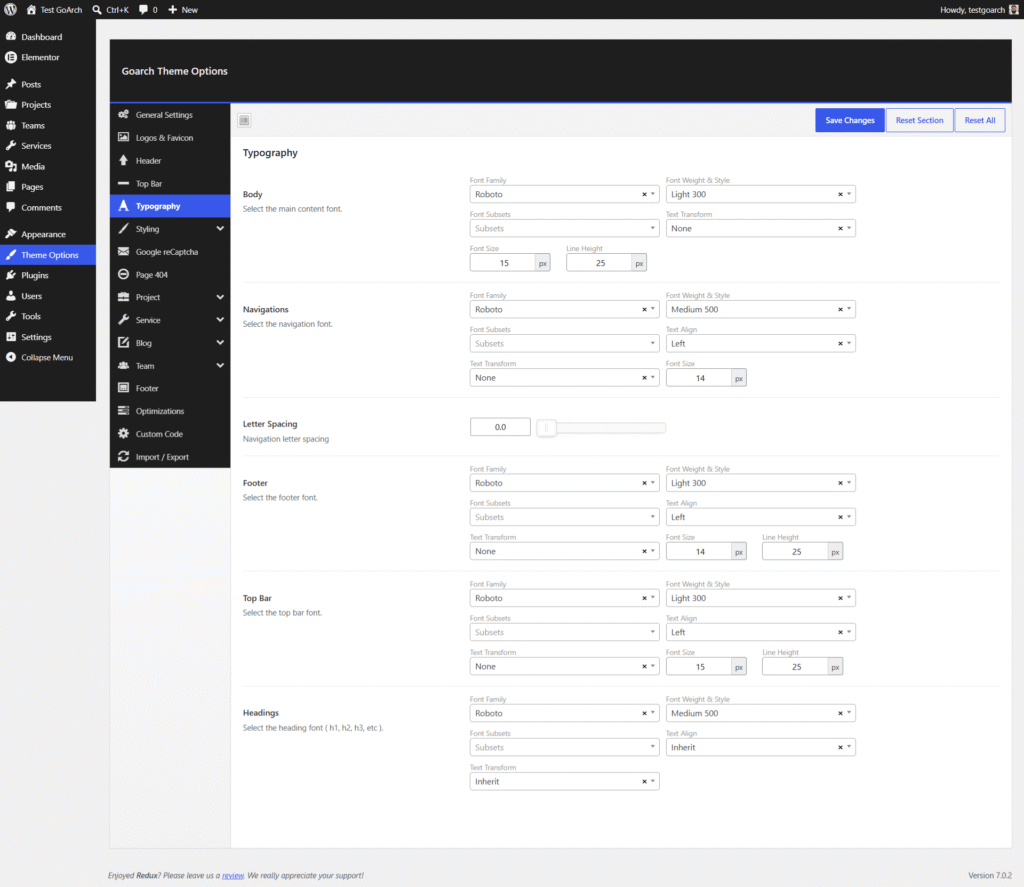Image resolution: width=1024 pixels, height=887 pixels.
Task: Click the Header up-arrow icon
Action: point(123,160)
